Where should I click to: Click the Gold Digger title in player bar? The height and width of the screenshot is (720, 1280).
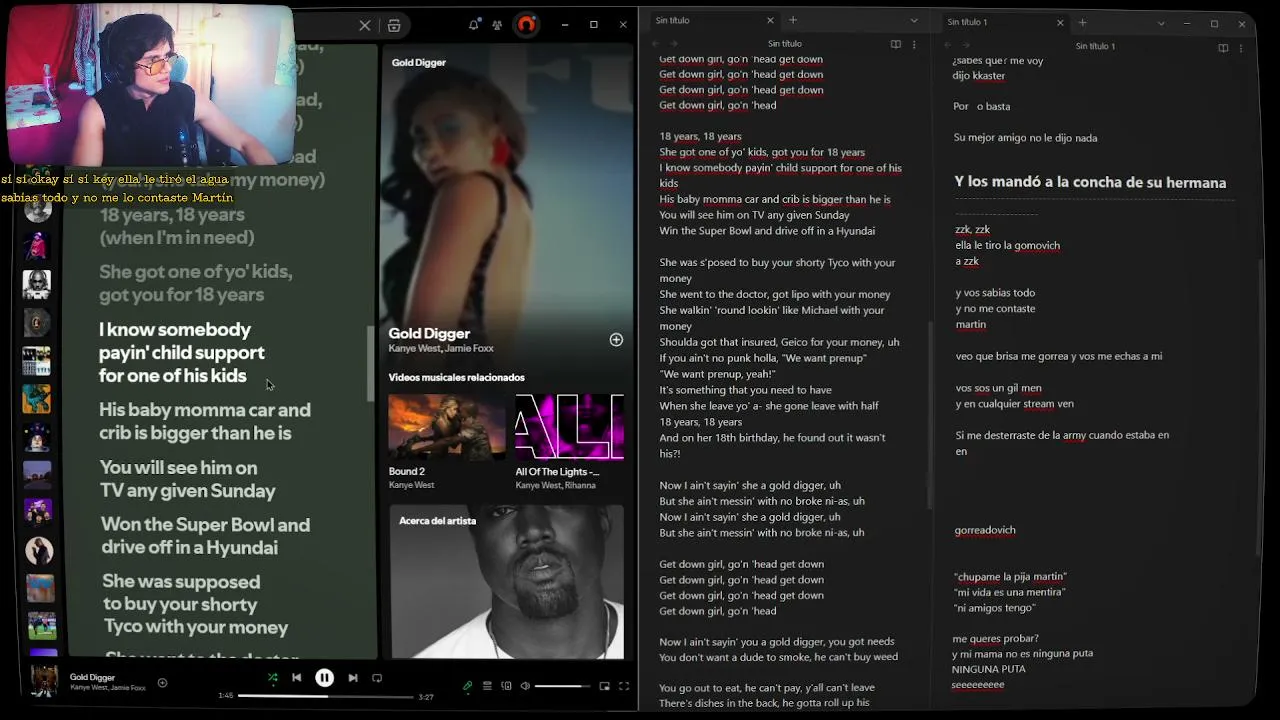[92, 677]
